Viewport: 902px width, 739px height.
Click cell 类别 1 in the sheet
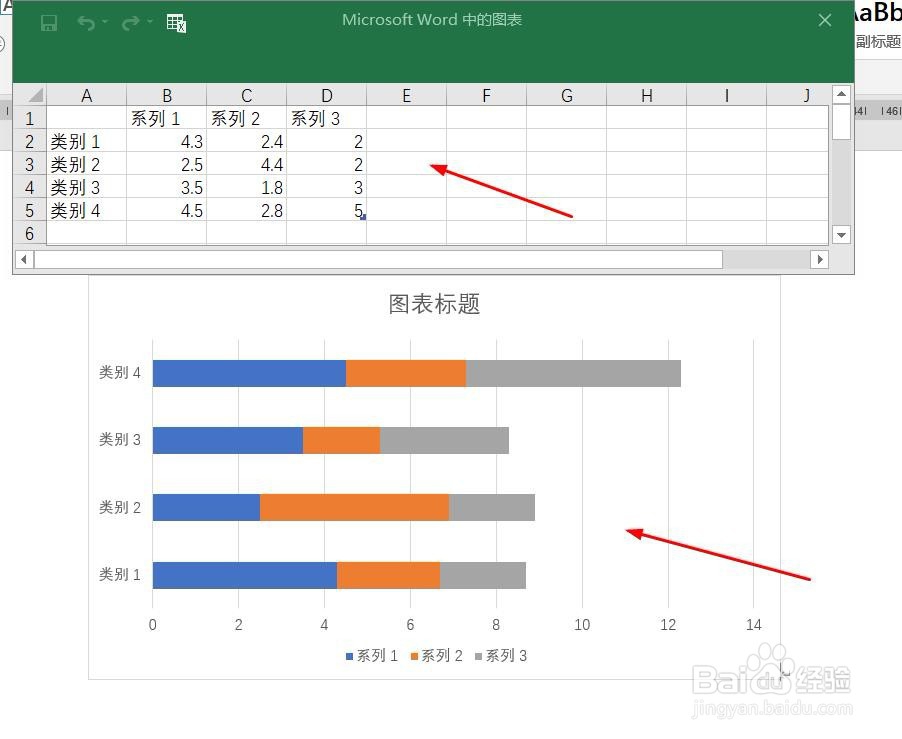86,141
